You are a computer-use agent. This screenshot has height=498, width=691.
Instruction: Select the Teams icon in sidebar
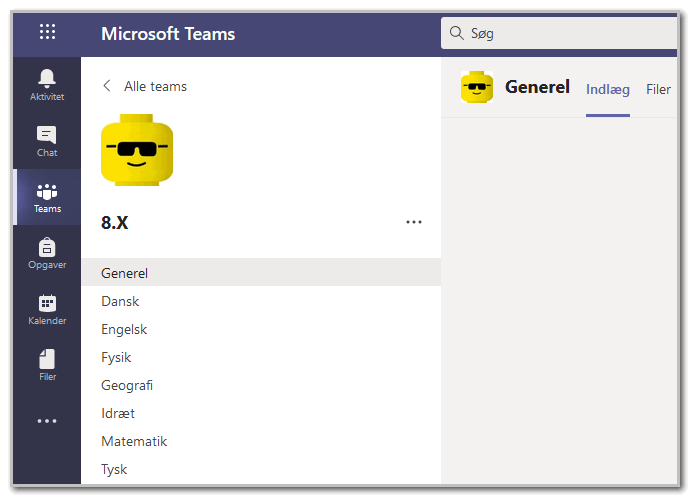point(47,192)
